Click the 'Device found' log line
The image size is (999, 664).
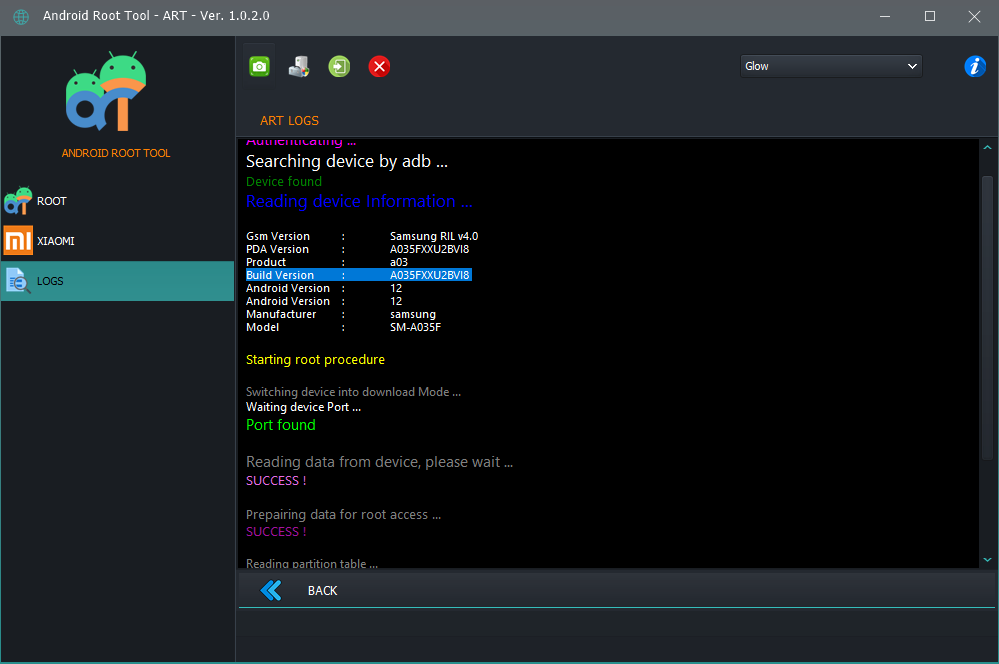point(284,182)
